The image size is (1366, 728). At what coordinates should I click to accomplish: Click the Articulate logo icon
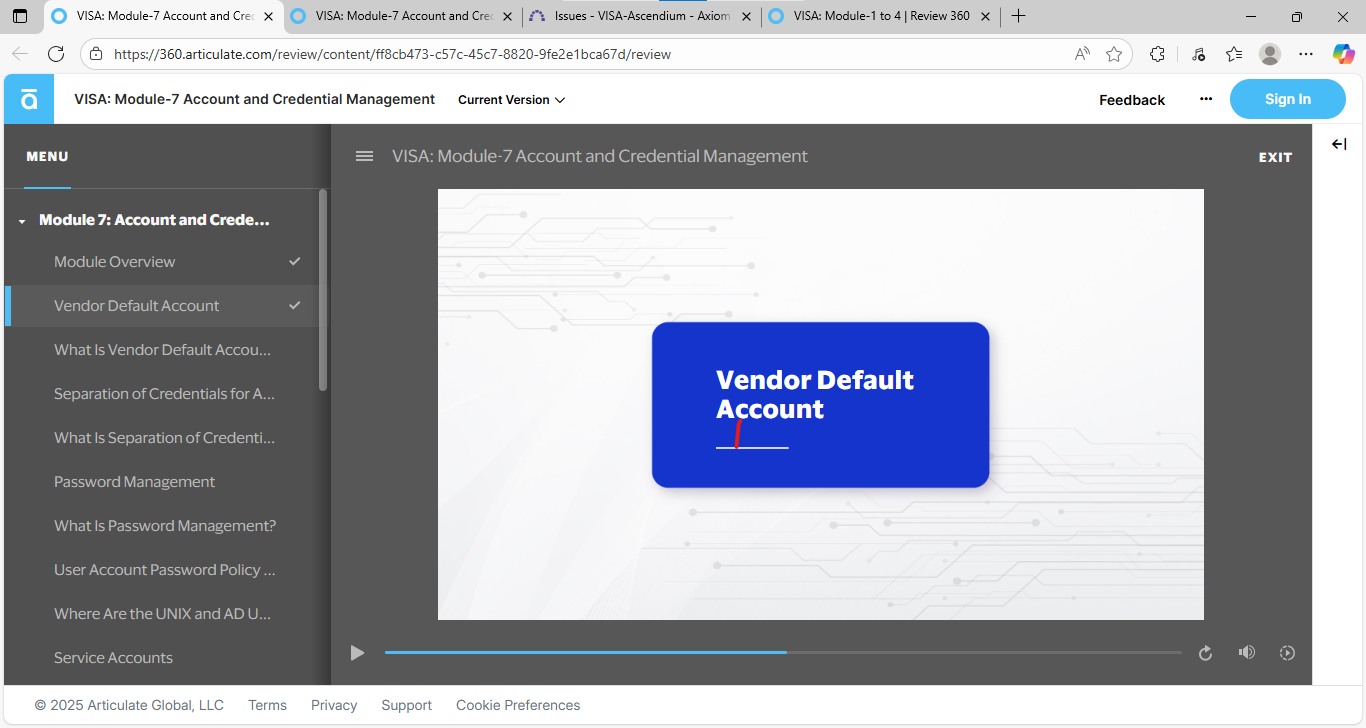tap(29, 99)
